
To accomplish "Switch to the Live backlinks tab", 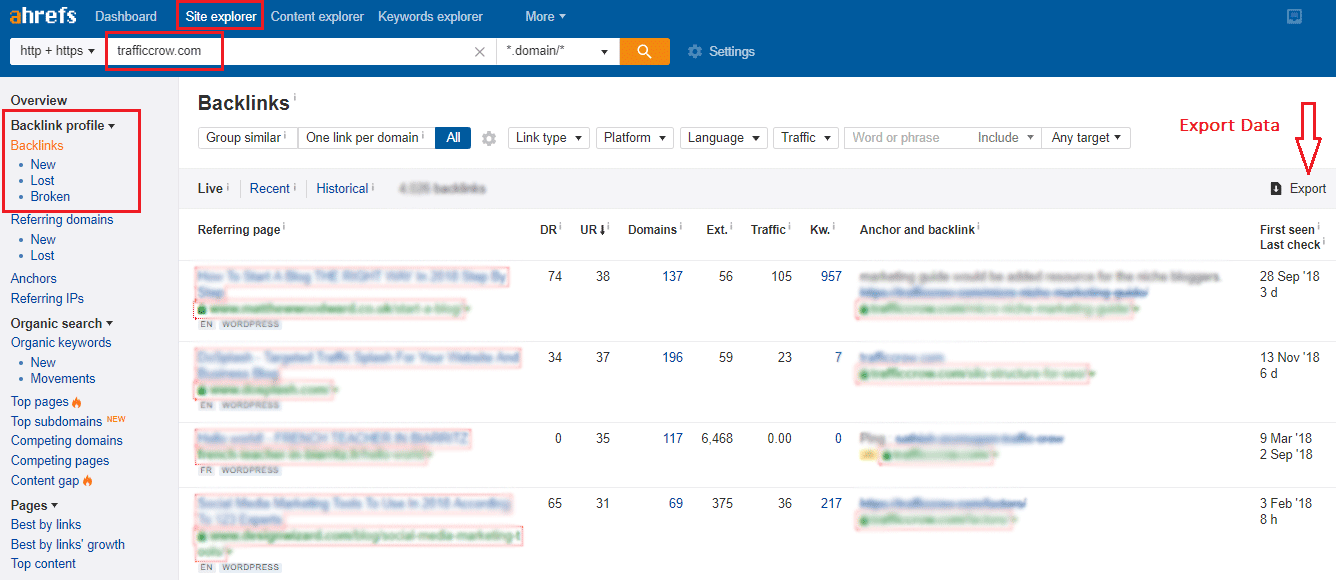I will point(210,188).
